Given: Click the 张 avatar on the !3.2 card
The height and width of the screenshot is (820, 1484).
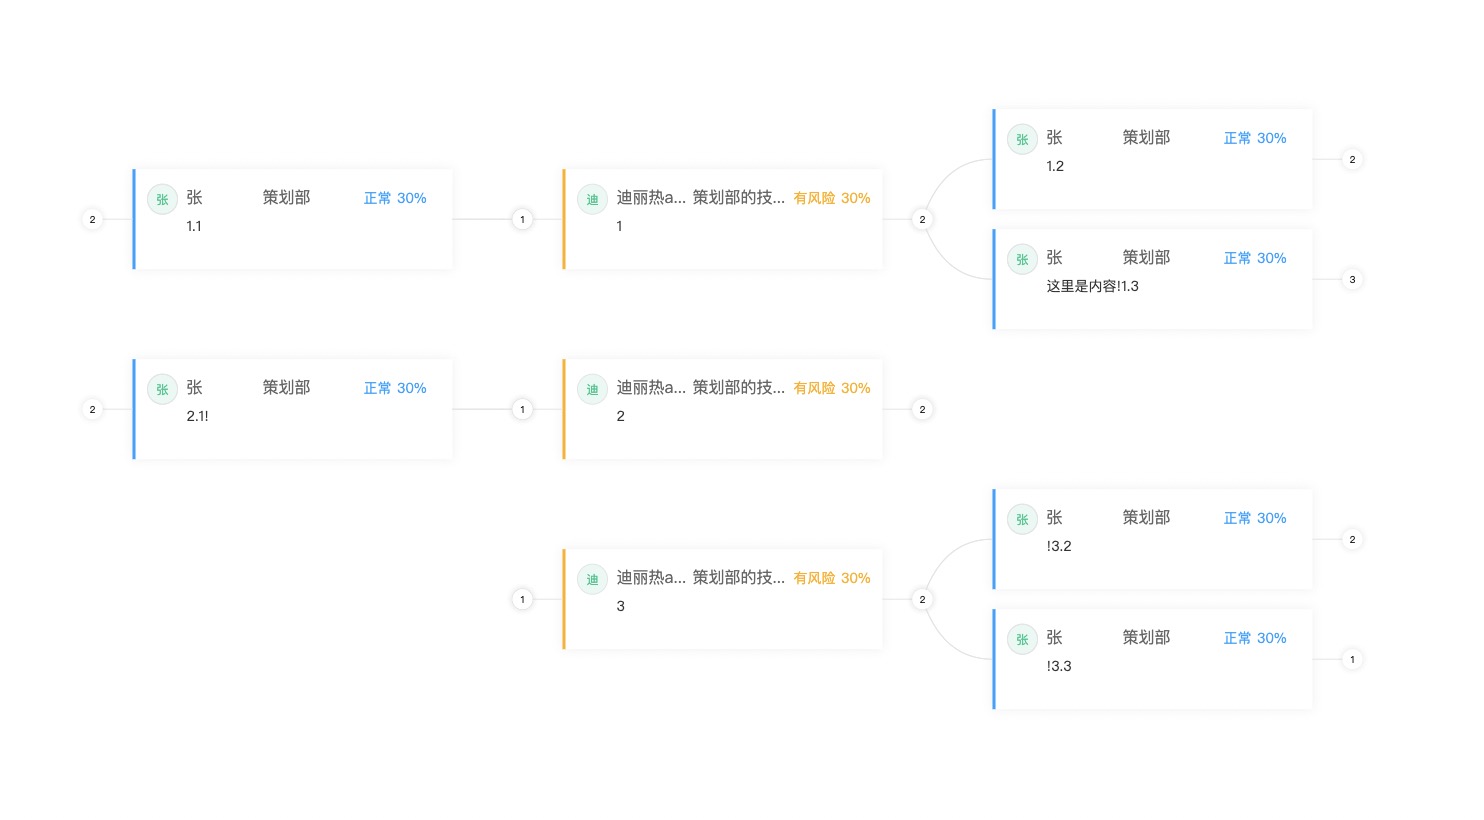Looking at the screenshot, I should click(1022, 519).
